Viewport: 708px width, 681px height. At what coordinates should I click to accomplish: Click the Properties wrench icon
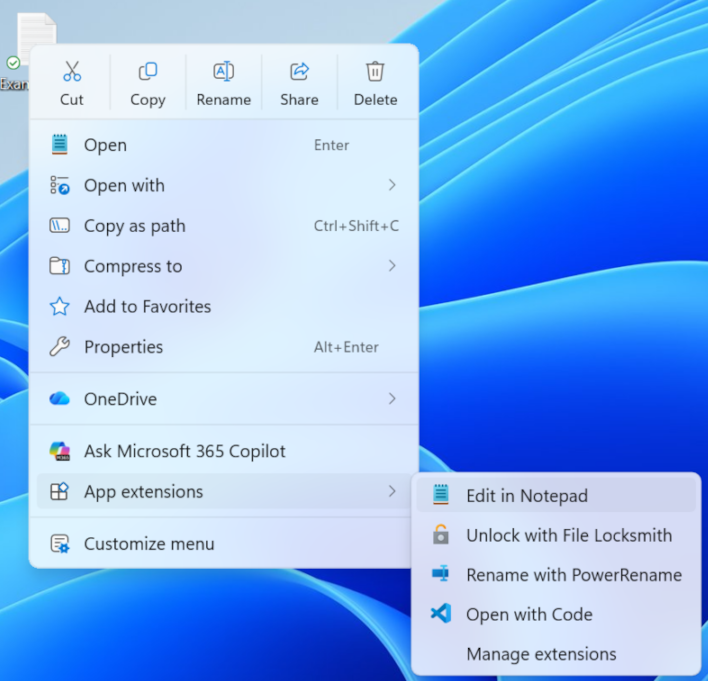[x=60, y=347]
